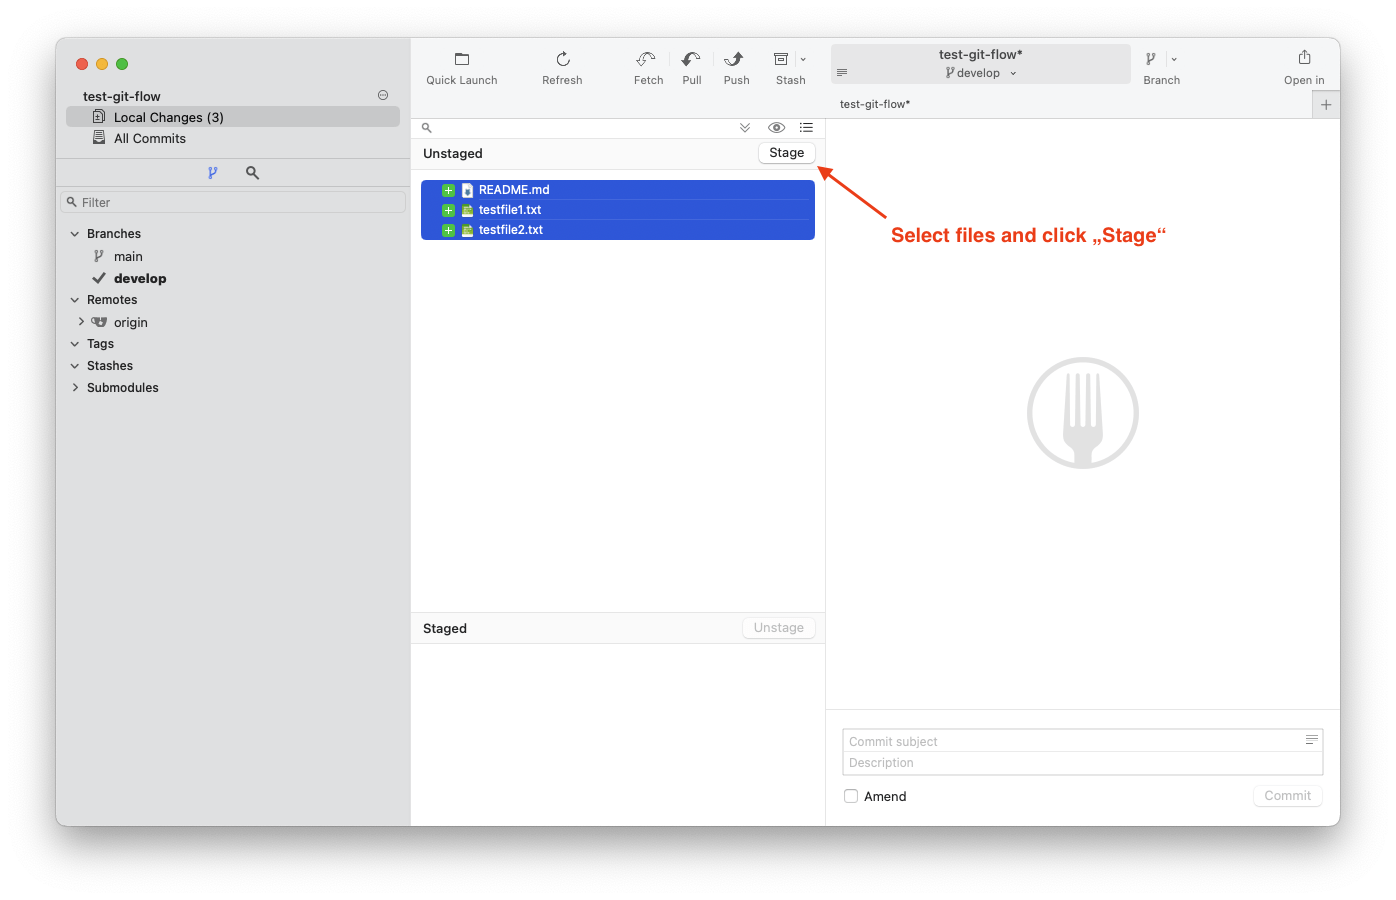Open All Commits view

coord(149,139)
